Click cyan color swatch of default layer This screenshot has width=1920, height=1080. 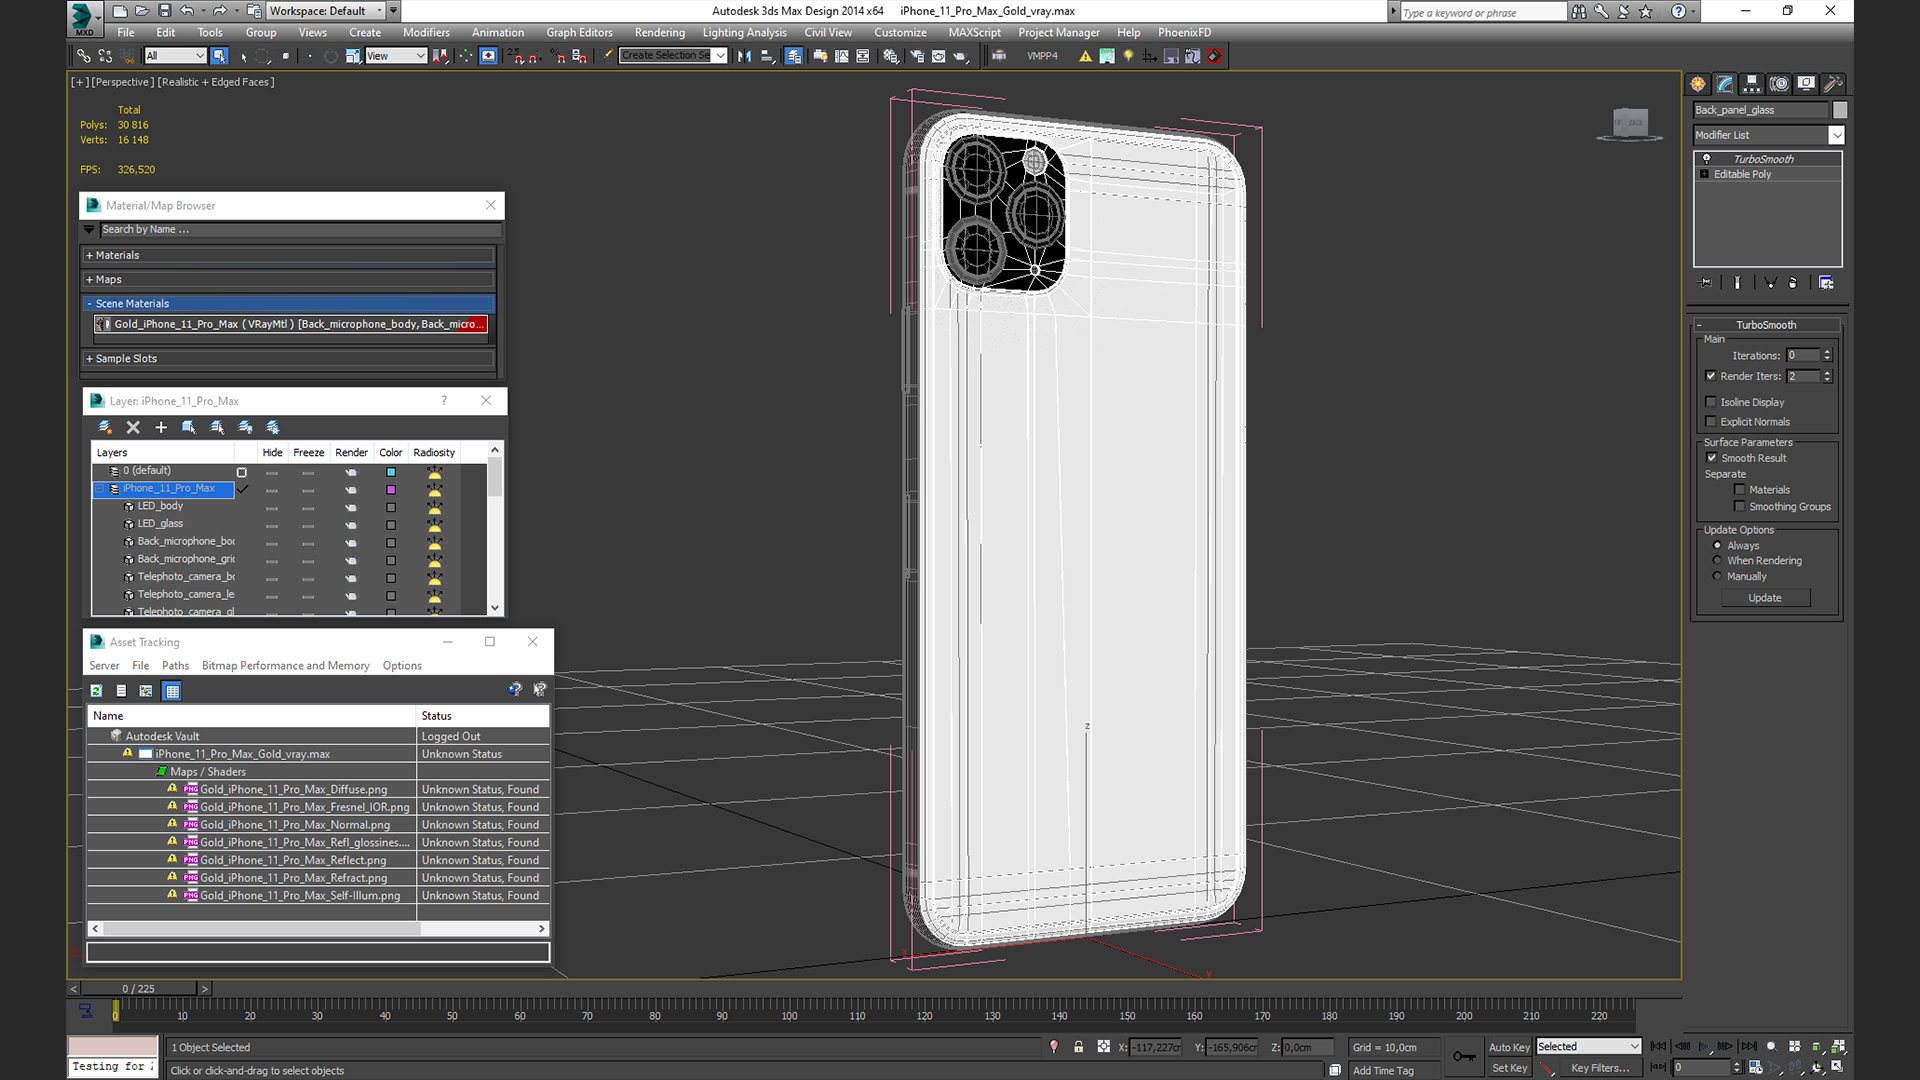391,472
